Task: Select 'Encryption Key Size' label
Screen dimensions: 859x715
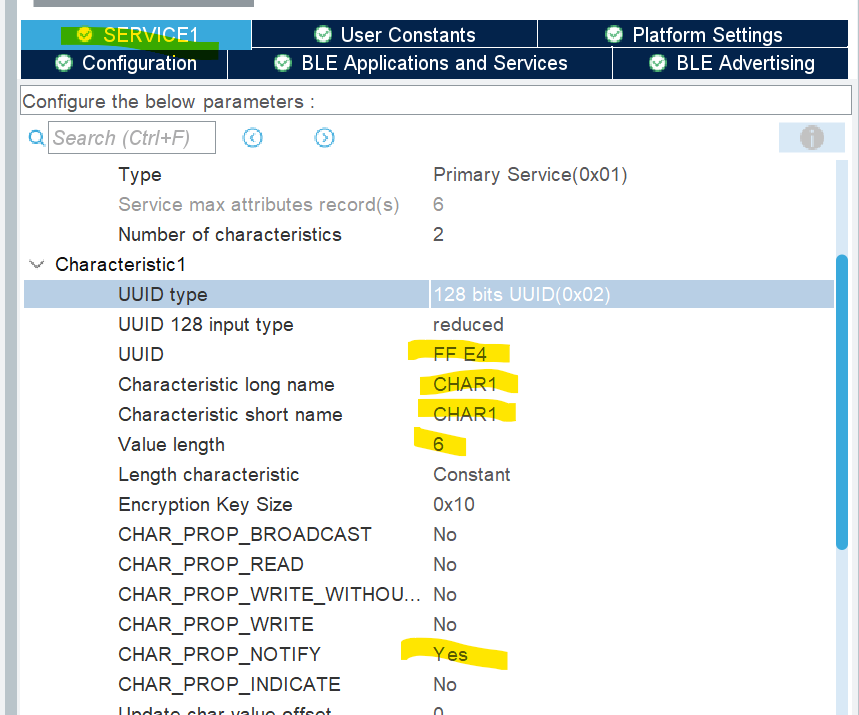Action: [205, 505]
